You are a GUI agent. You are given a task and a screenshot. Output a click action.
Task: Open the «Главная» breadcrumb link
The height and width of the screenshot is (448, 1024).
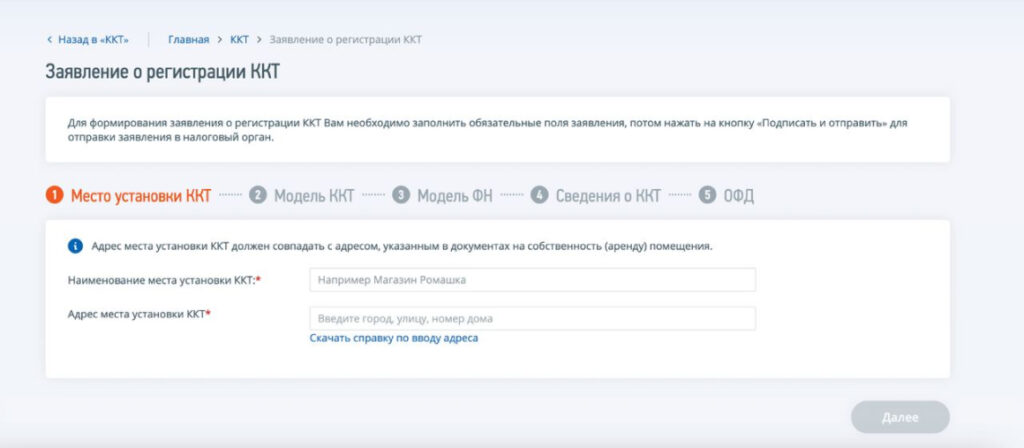coord(189,40)
